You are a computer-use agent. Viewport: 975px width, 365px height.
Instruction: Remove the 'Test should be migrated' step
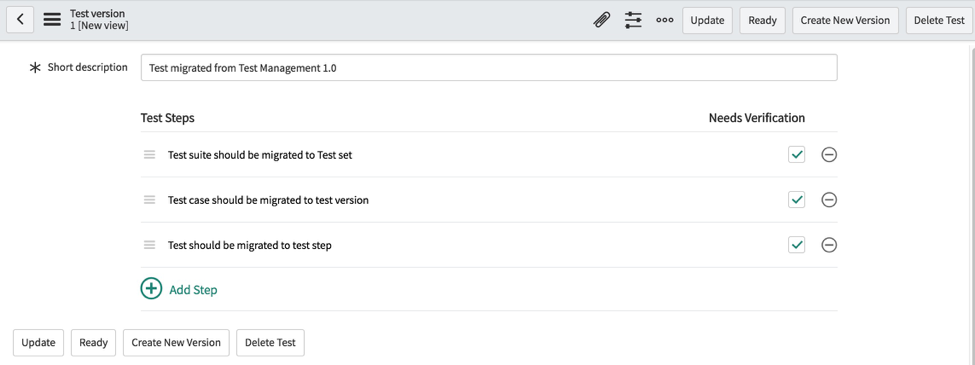[829, 245]
